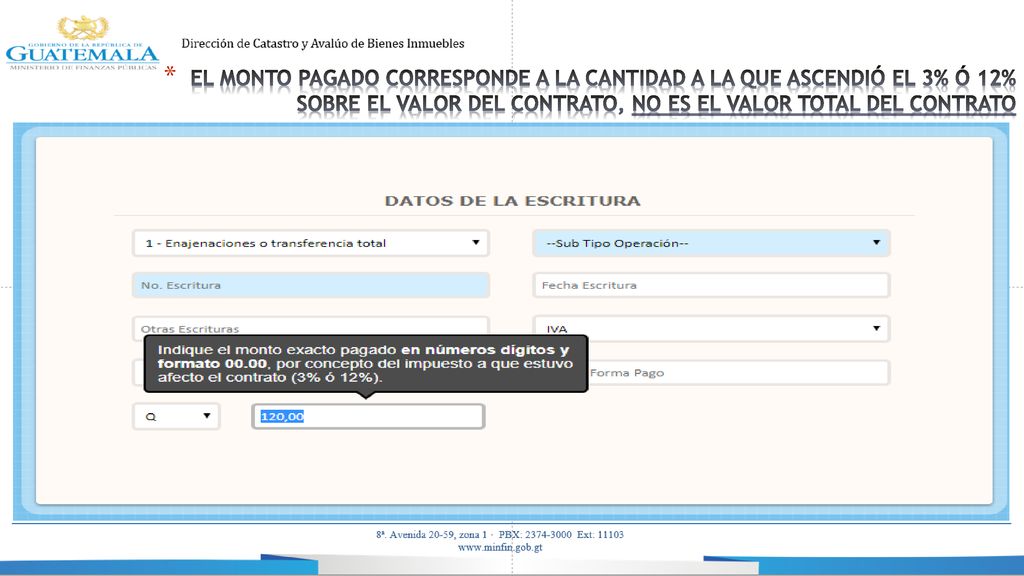Select the Dirección de Catastro y Avalúo header text
This screenshot has width=1024, height=576.
pyautogui.click(x=323, y=44)
